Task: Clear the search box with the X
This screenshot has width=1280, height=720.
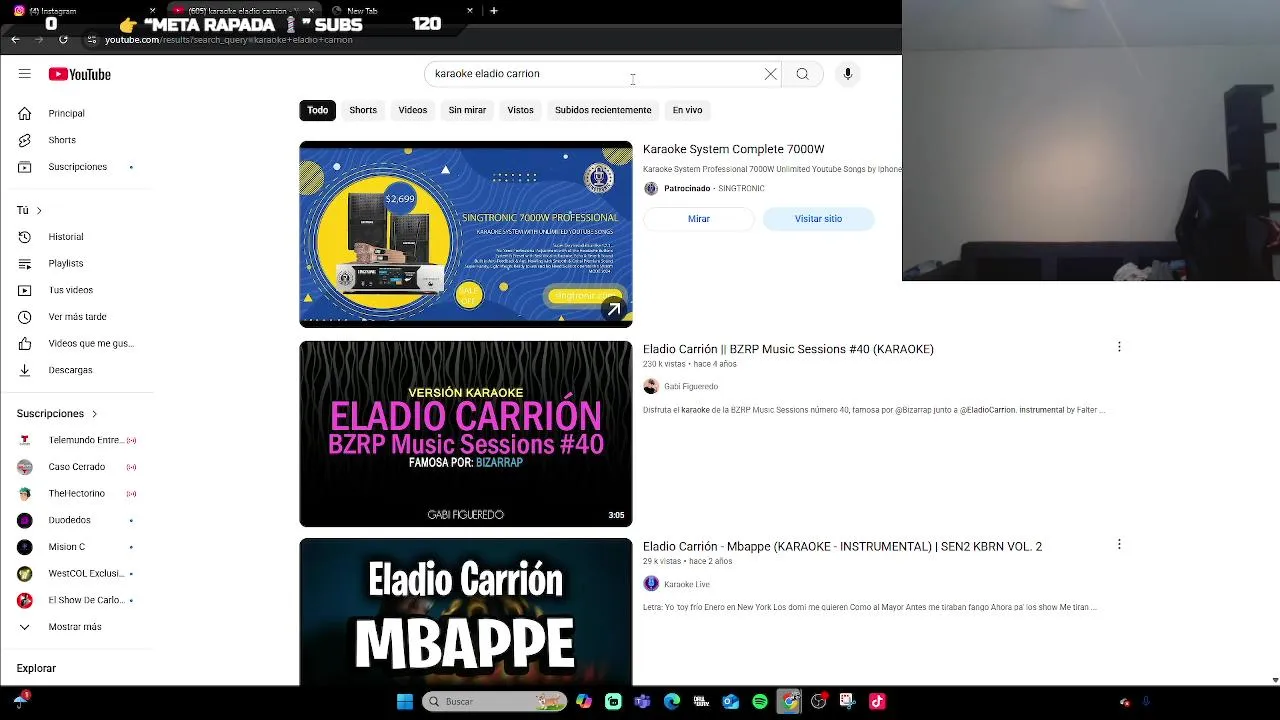Action: 770,74
